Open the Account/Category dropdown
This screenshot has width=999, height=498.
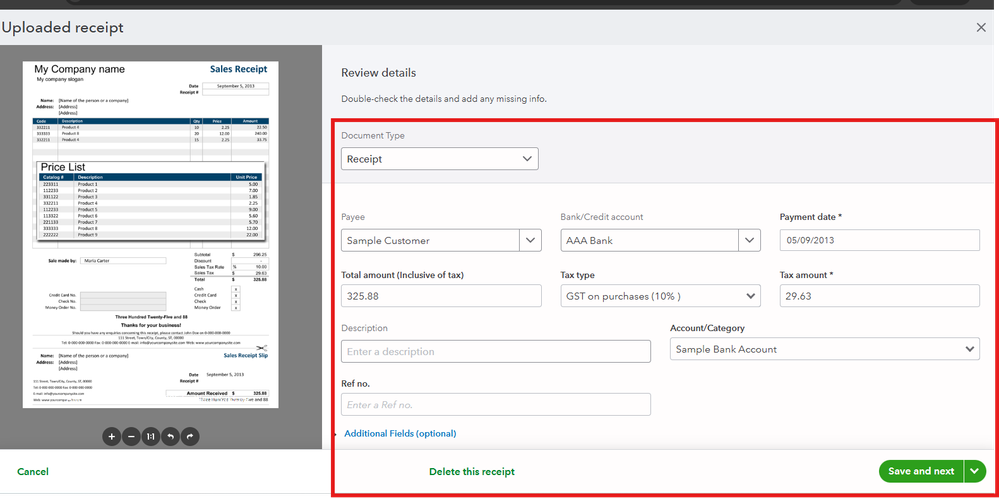pyautogui.click(x=824, y=350)
